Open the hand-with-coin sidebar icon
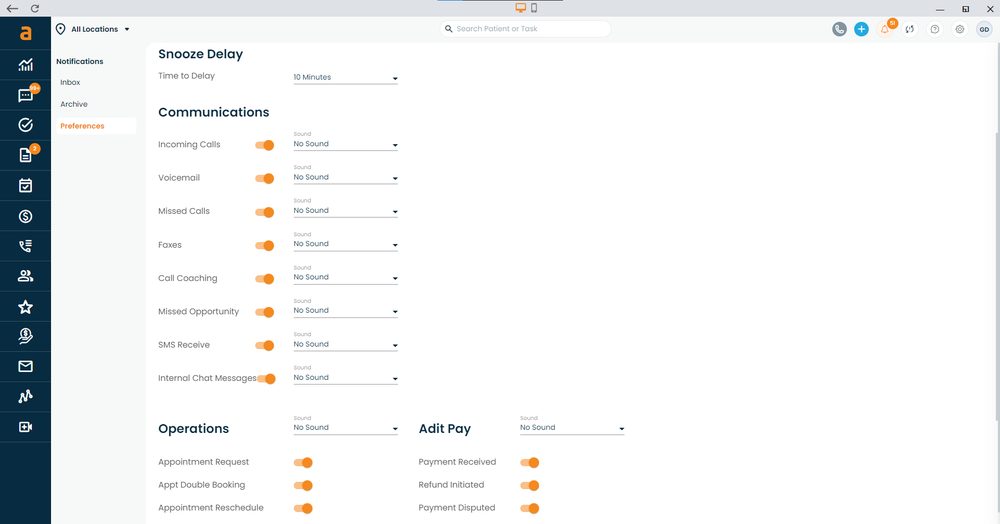This screenshot has width=1000, height=524. (26, 336)
